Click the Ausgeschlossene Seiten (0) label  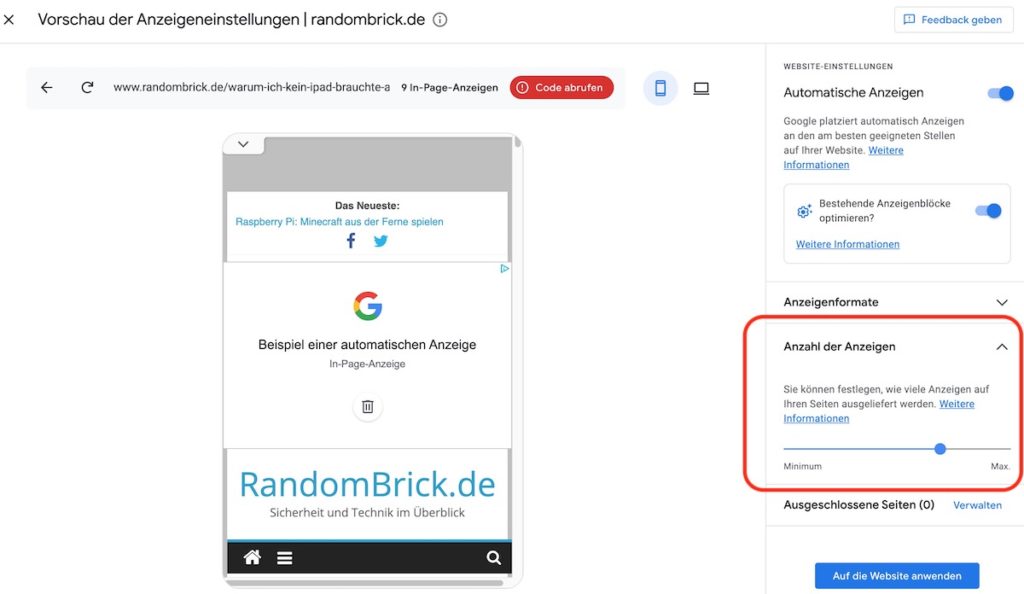pos(859,505)
